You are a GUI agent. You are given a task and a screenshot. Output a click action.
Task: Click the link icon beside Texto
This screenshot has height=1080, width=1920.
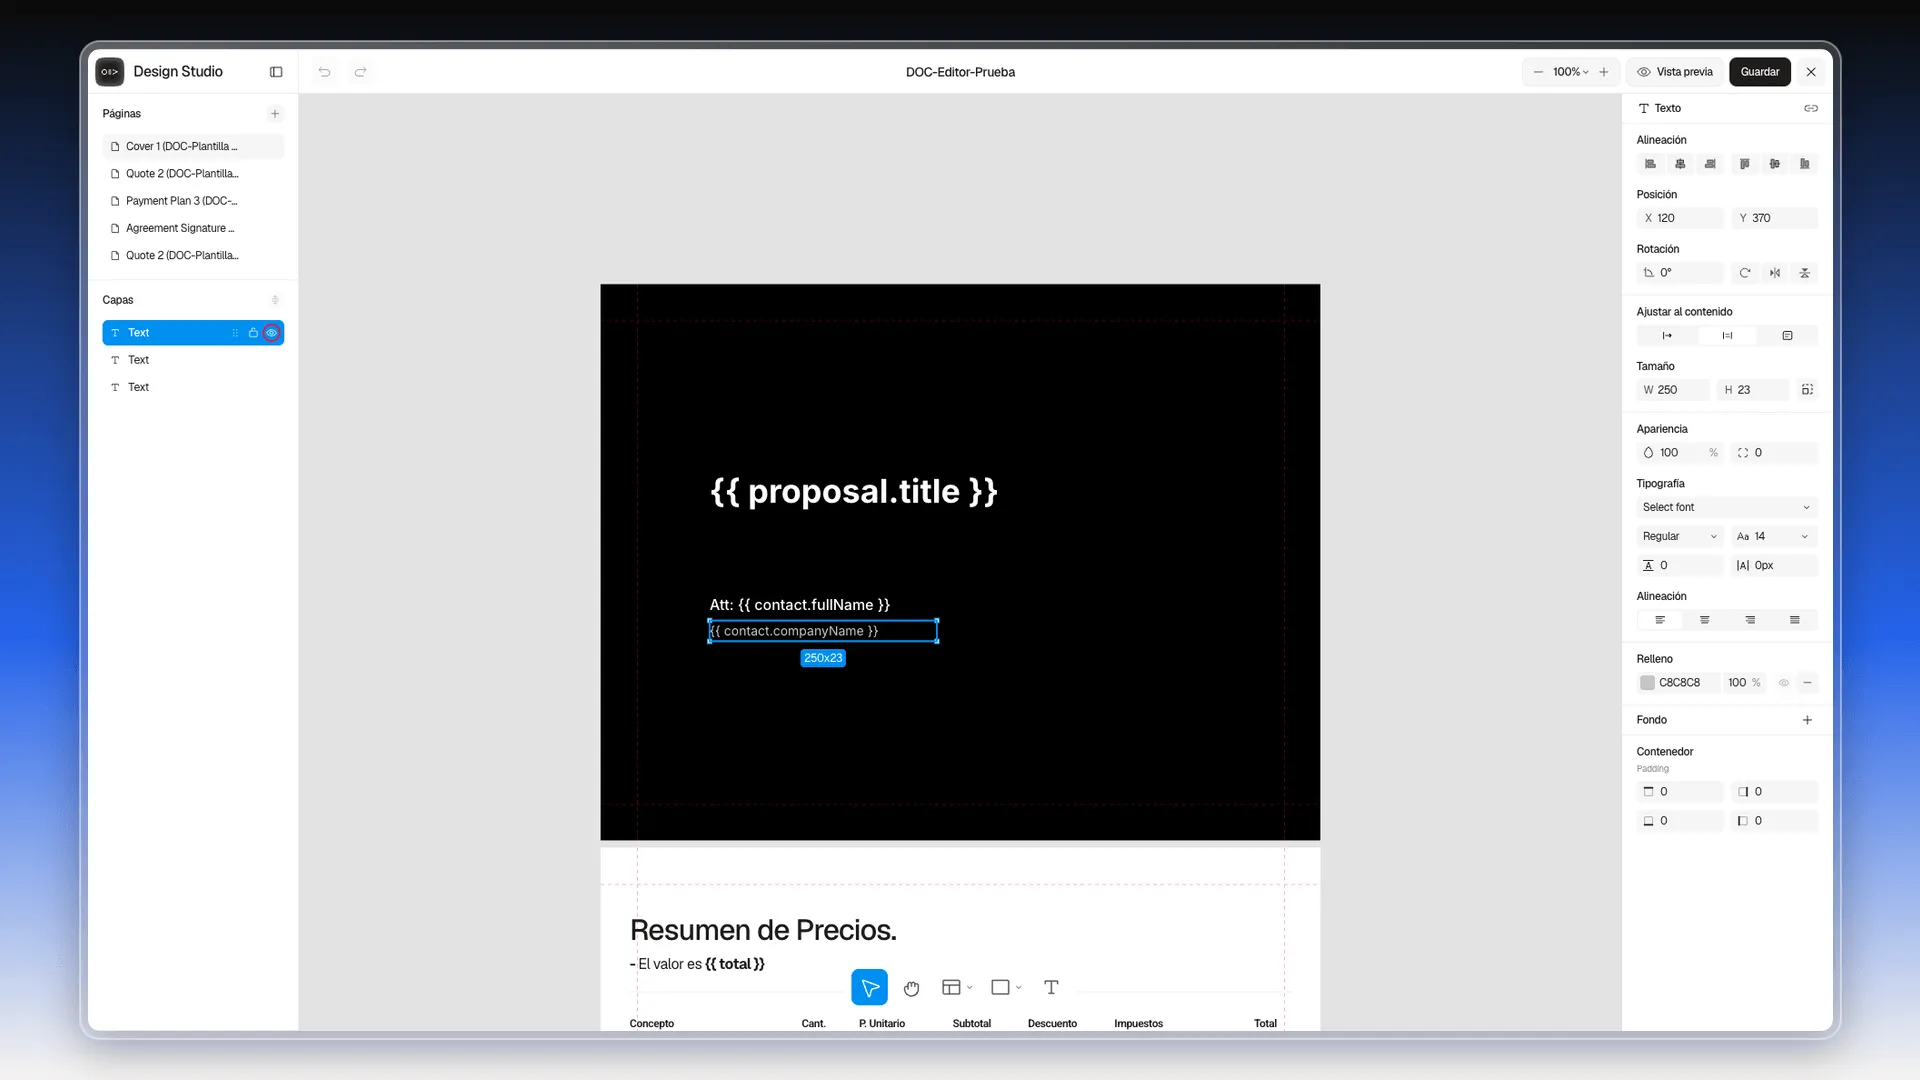click(1811, 108)
